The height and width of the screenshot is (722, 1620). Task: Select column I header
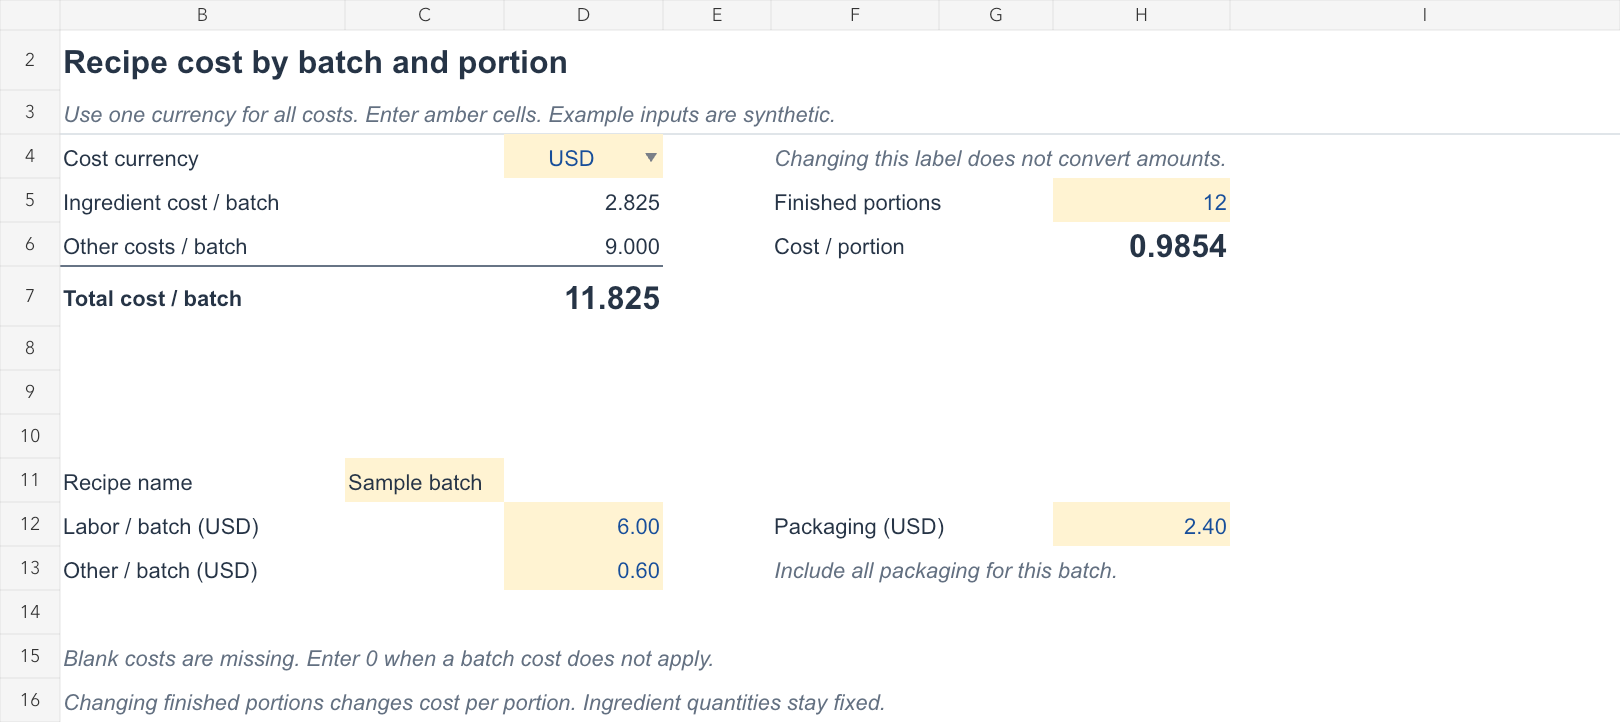coord(1425,15)
